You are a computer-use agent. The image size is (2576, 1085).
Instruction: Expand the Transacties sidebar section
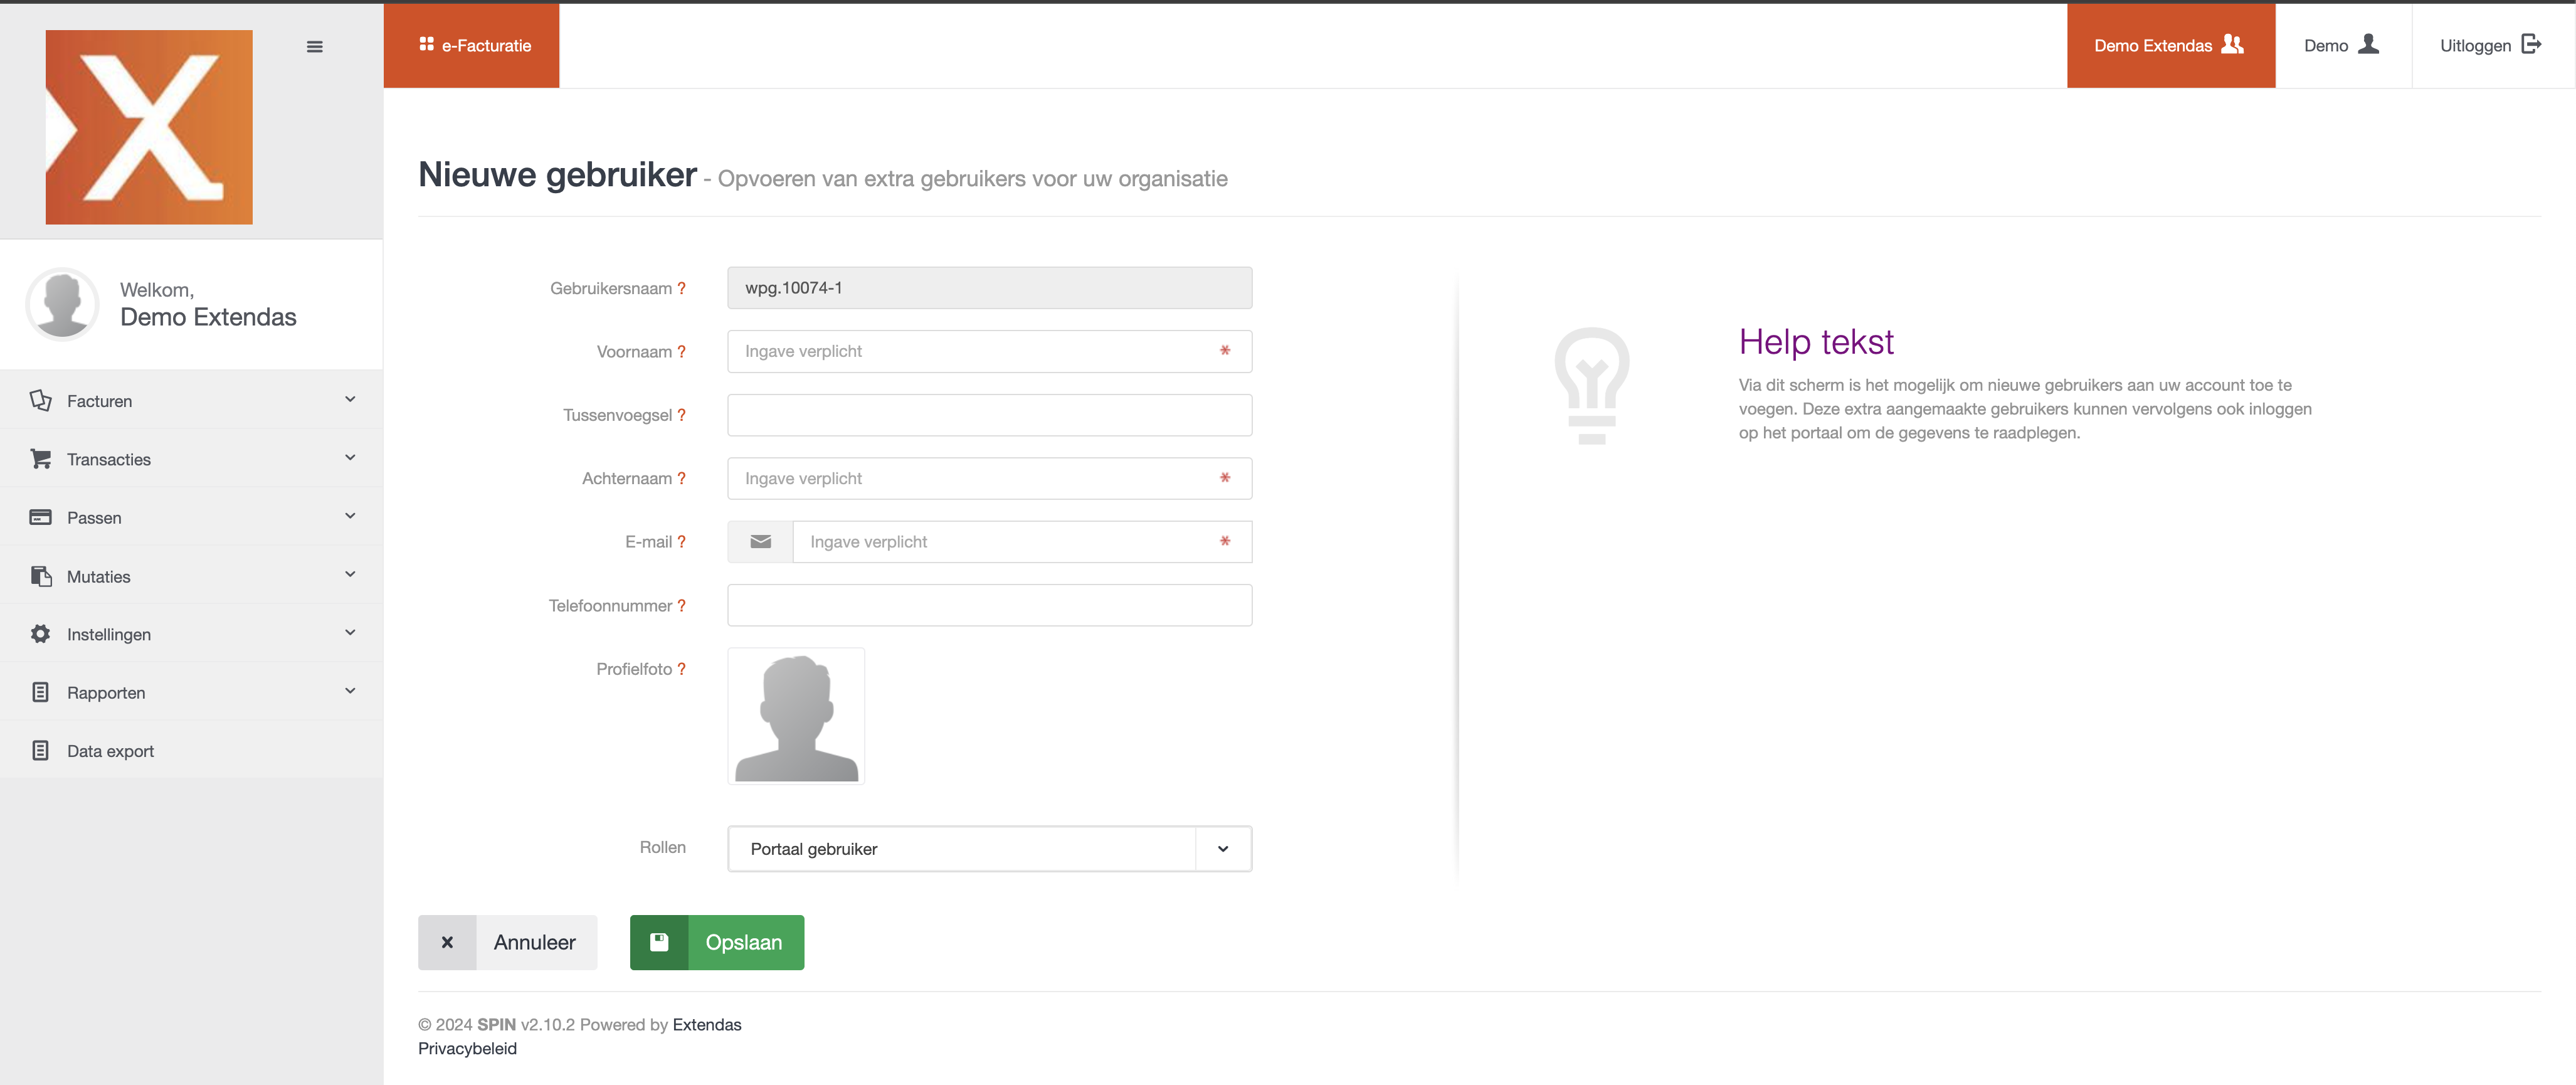click(x=190, y=459)
